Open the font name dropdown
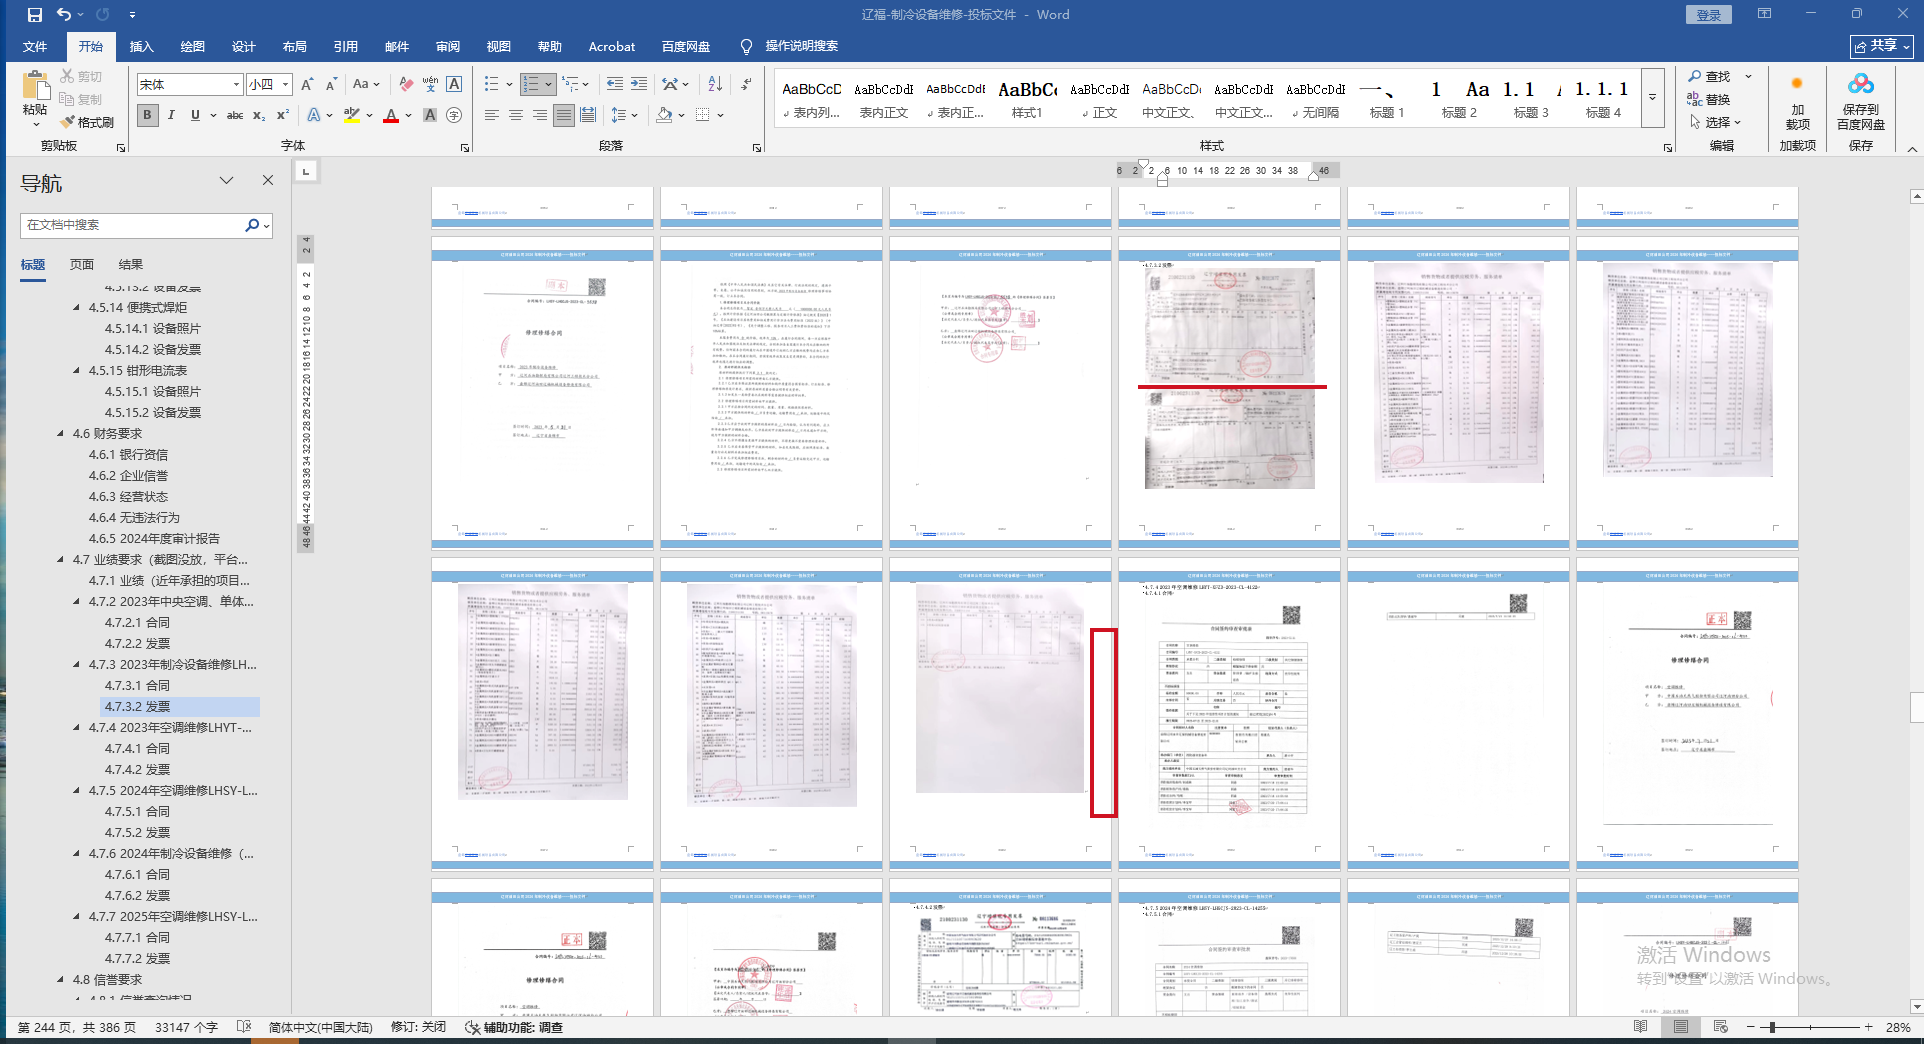Screen dimensions: 1924x1044 236,85
